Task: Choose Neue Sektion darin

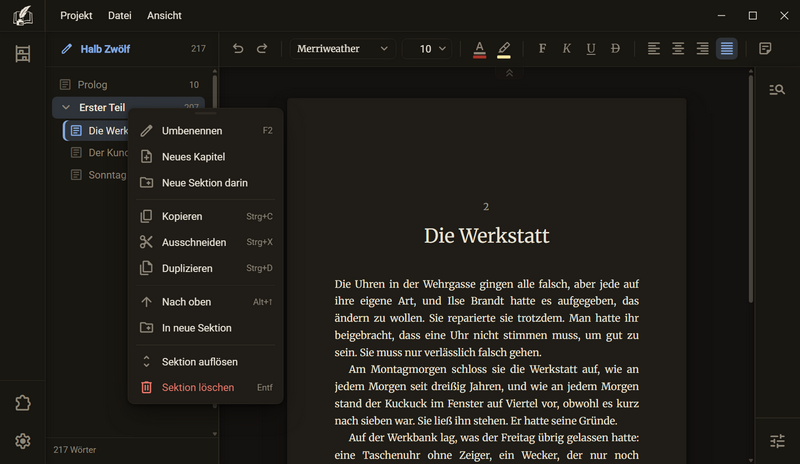Action: [206, 183]
